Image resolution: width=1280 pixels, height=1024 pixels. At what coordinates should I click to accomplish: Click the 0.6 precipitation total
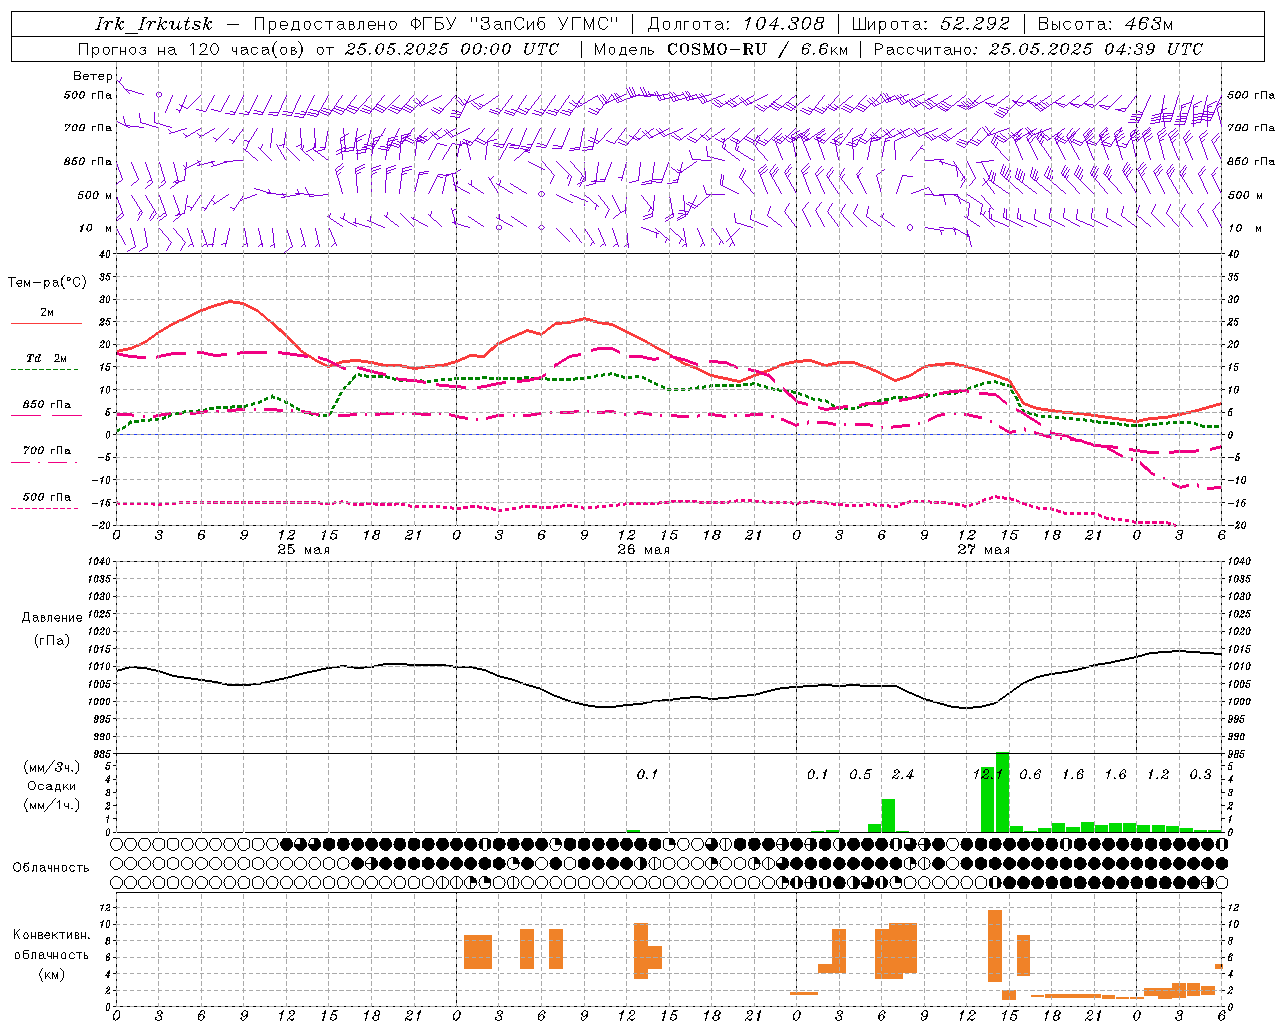tap(1030, 775)
